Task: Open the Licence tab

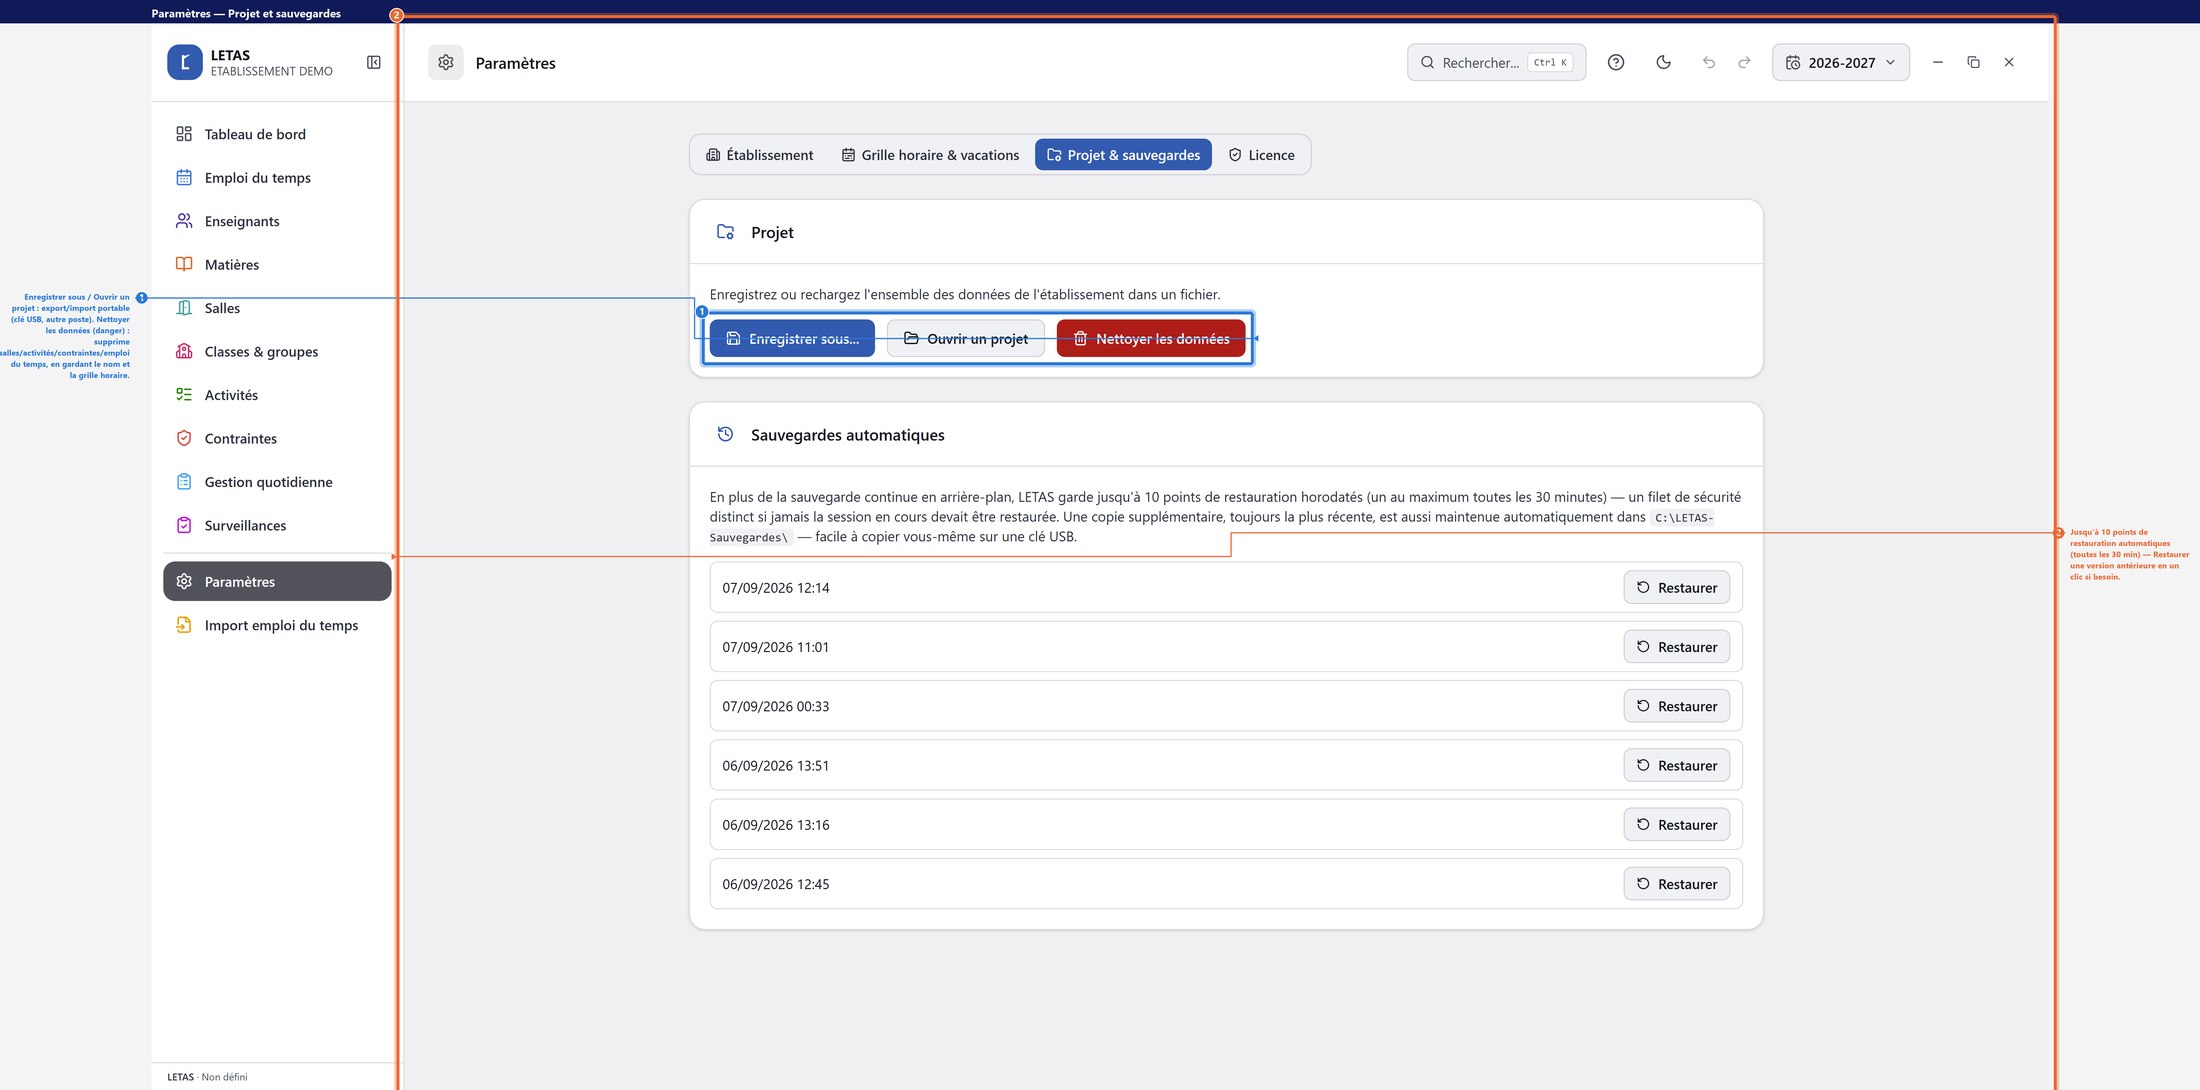Action: point(1262,155)
